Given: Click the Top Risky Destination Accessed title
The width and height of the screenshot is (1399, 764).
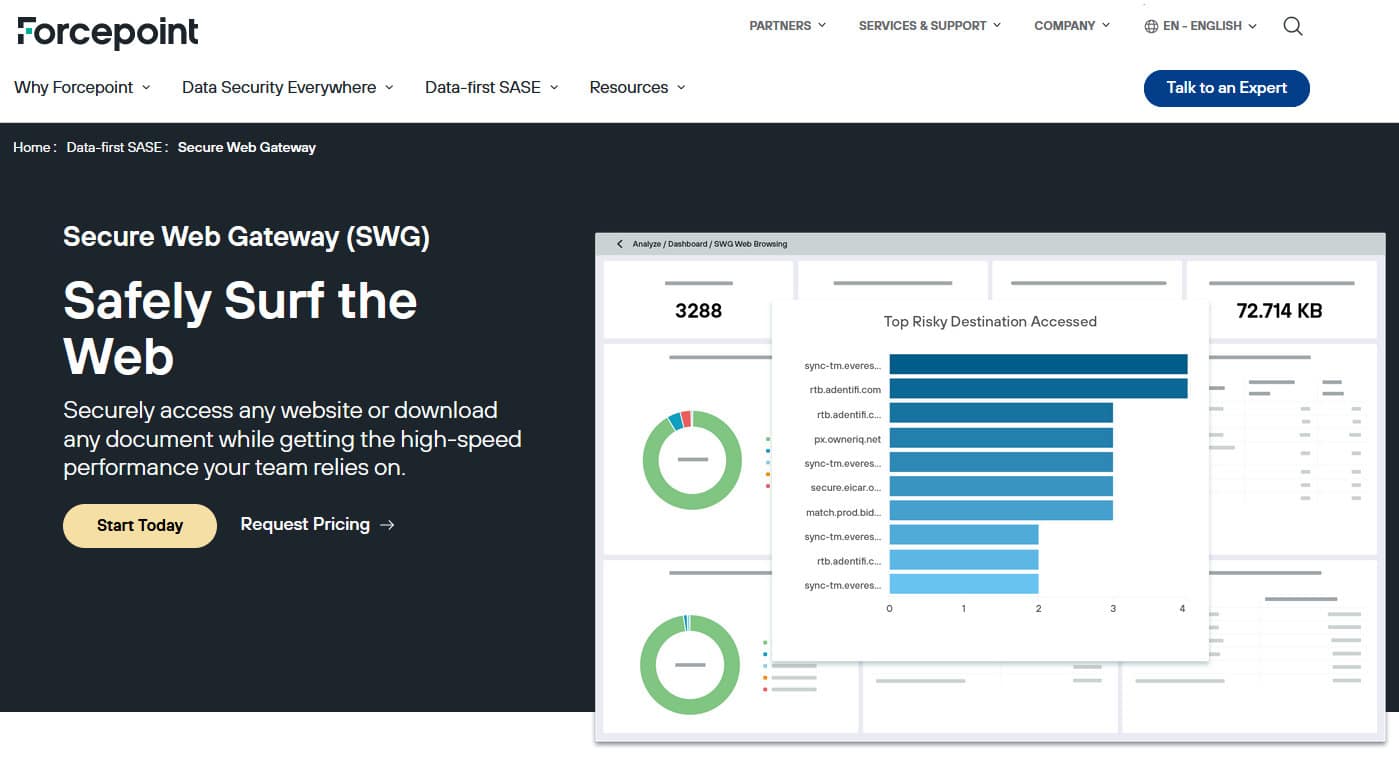Looking at the screenshot, I should coord(990,321).
